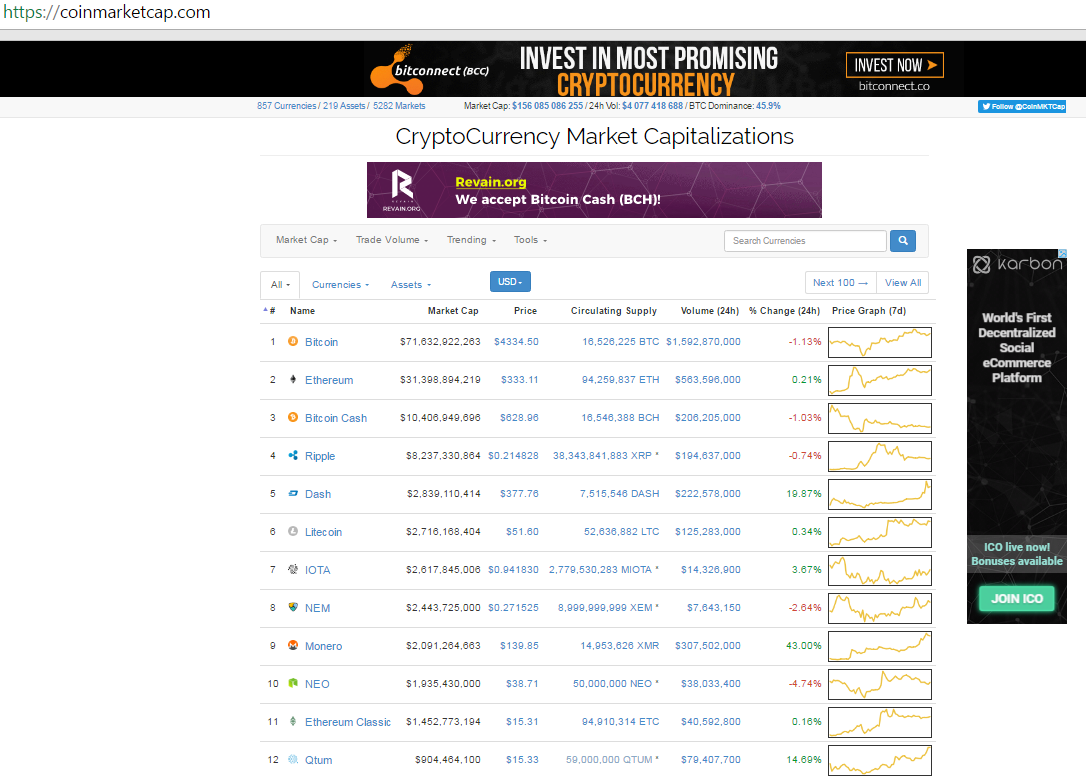Image resolution: width=1086 pixels, height=778 pixels.
Task: Open the Ethereum Classic link
Action: point(348,722)
